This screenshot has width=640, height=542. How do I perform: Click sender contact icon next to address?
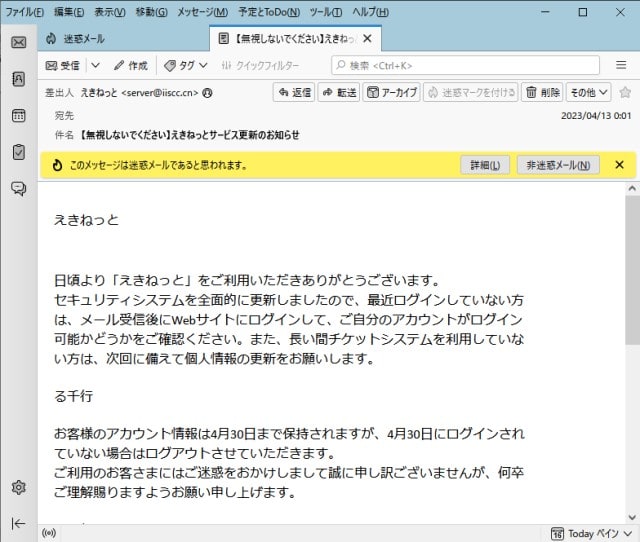(207, 93)
